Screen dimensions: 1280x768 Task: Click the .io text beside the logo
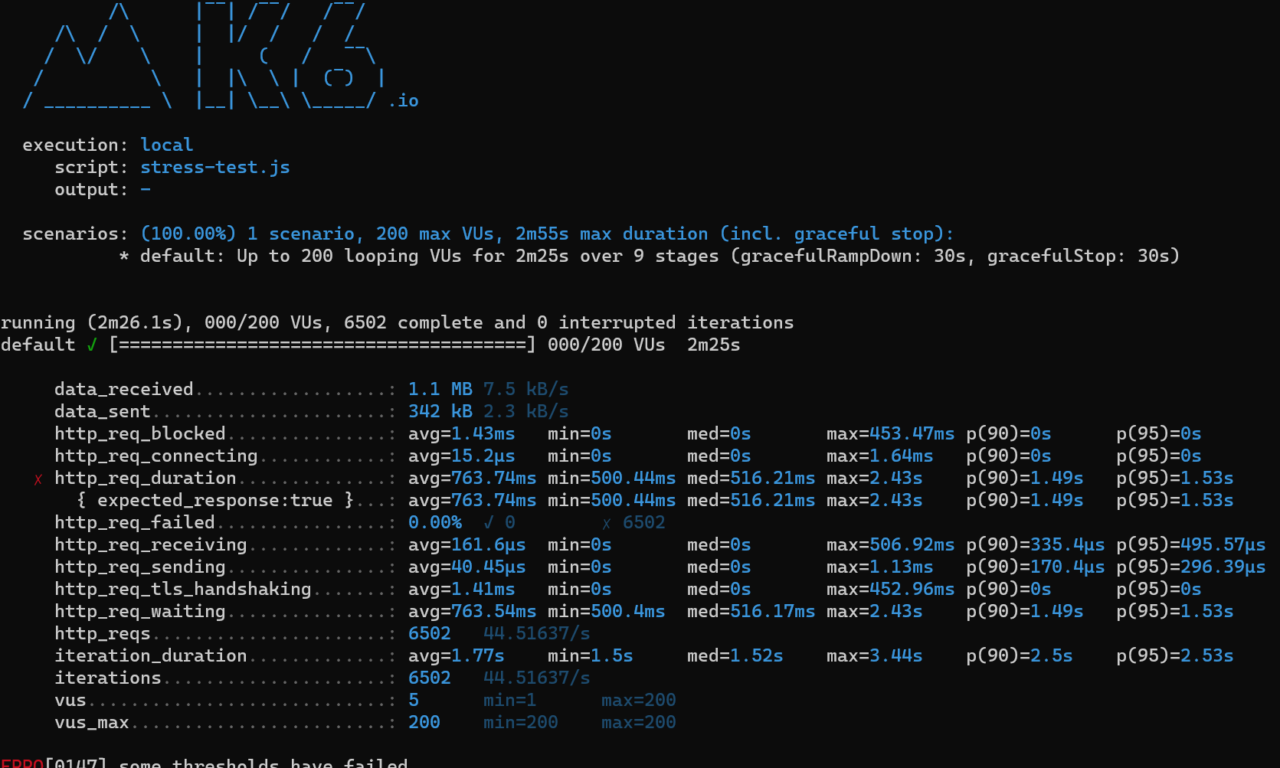[403, 101]
